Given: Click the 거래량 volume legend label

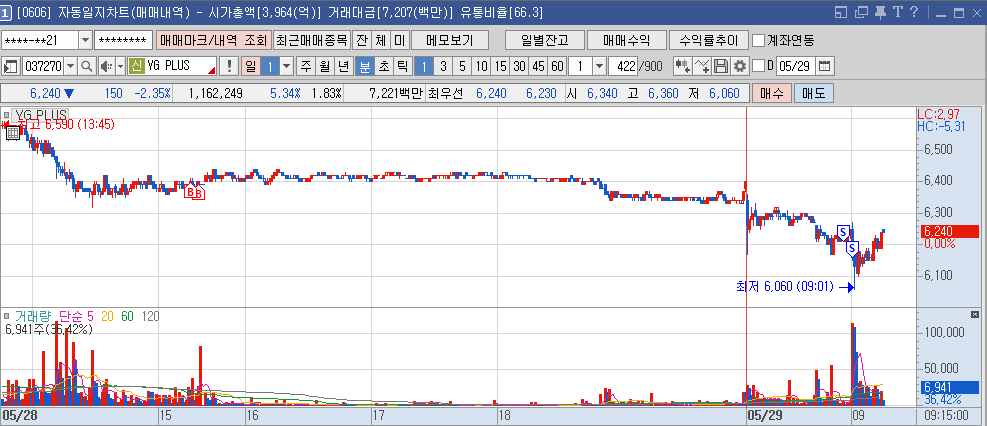Looking at the screenshot, I should pos(33,316).
